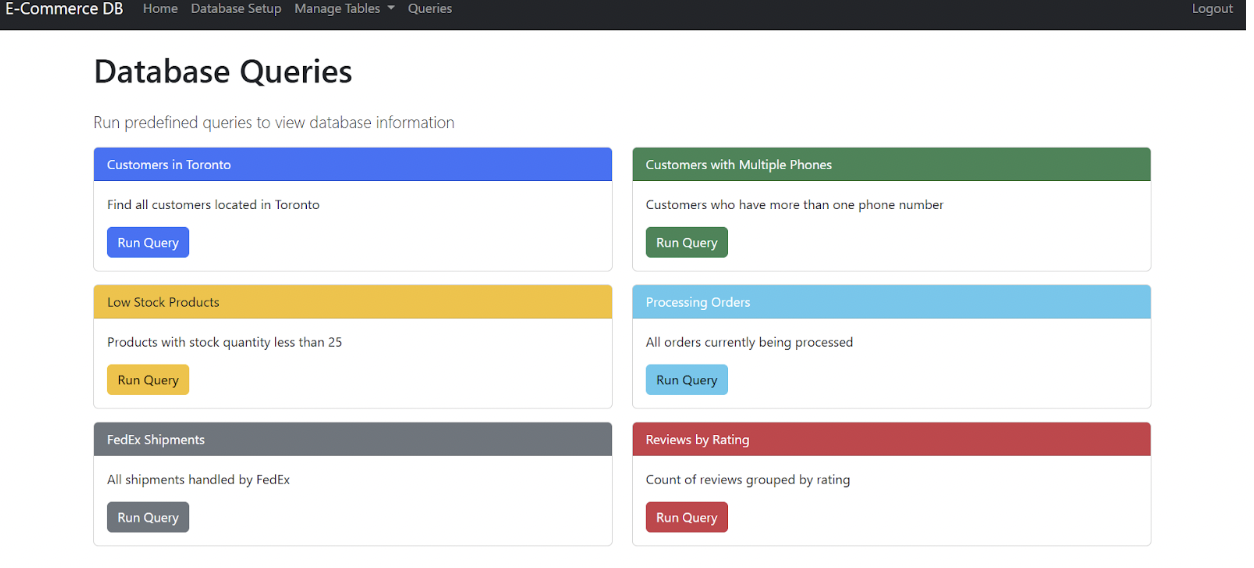Run the Processing Orders query
Image resolution: width=1254 pixels, height=568 pixels.
click(686, 380)
